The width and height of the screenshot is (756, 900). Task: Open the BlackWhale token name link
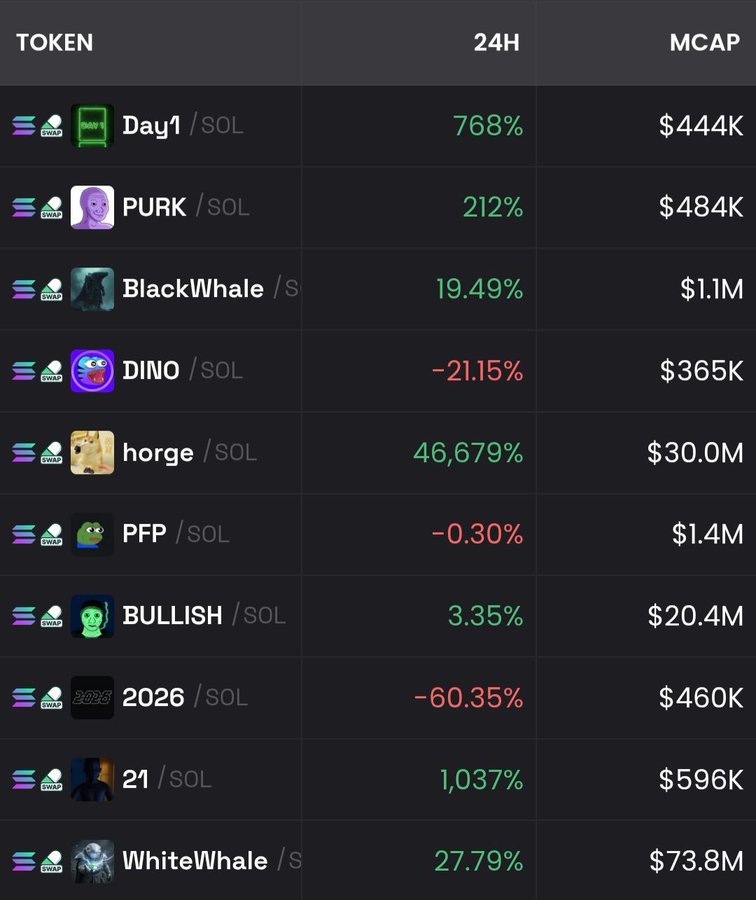coord(193,289)
